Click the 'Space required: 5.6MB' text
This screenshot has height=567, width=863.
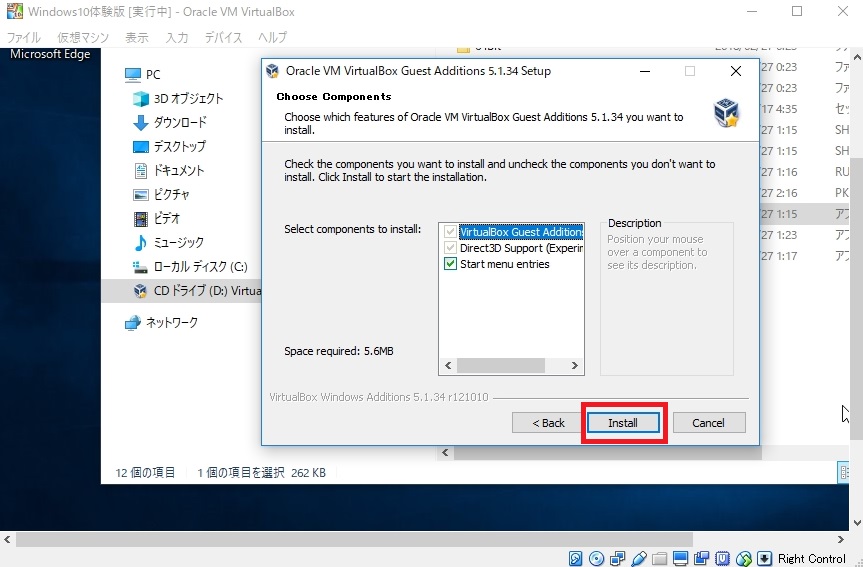point(339,351)
